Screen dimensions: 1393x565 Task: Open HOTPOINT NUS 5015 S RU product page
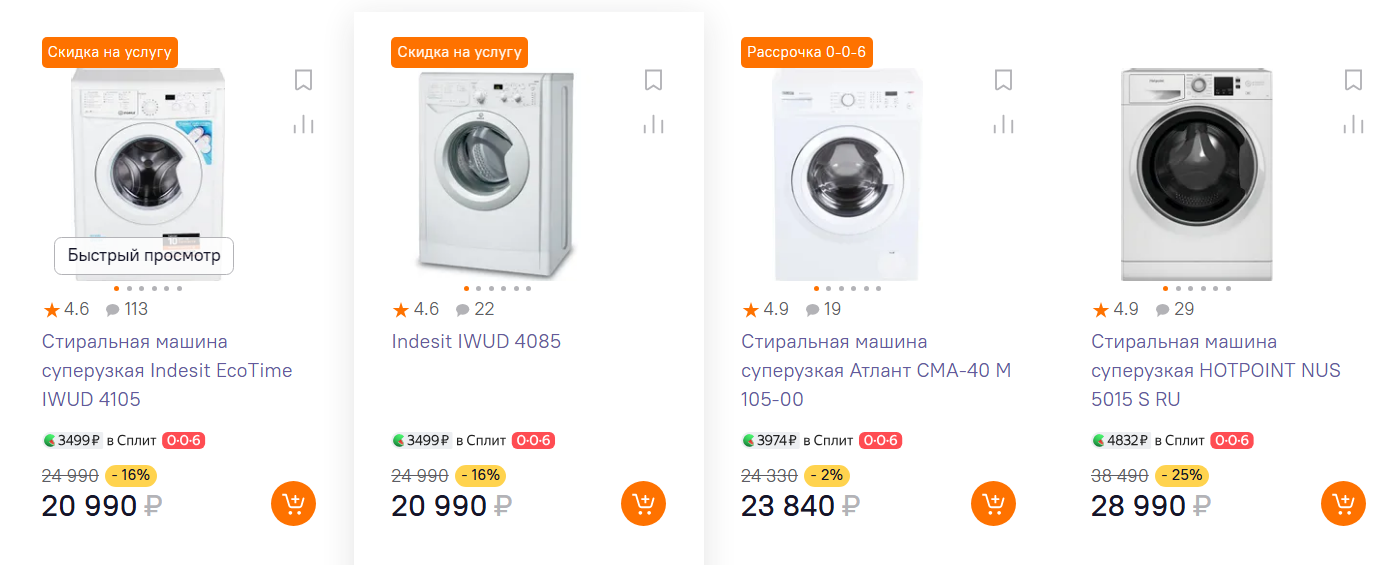coord(1215,370)
